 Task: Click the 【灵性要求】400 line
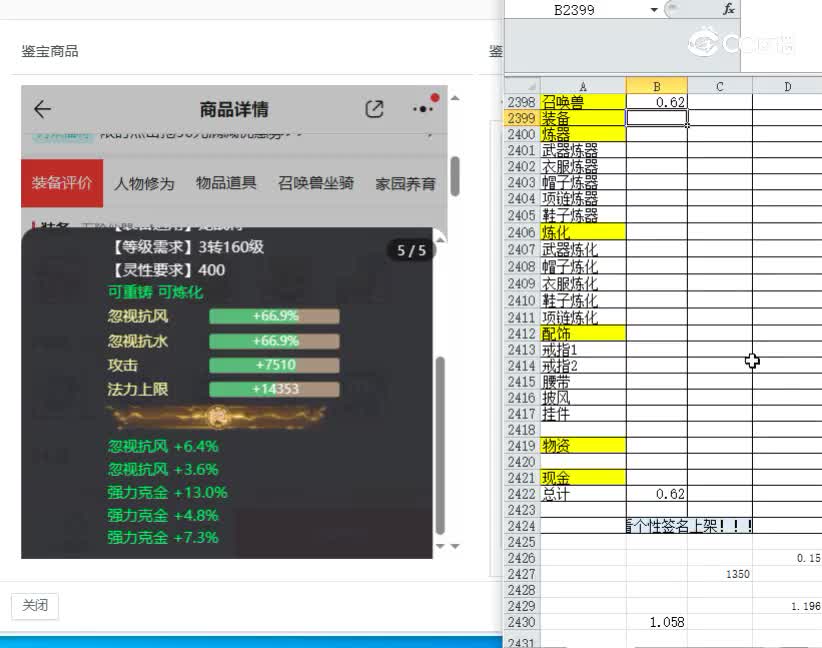click(x=168, y=270)
